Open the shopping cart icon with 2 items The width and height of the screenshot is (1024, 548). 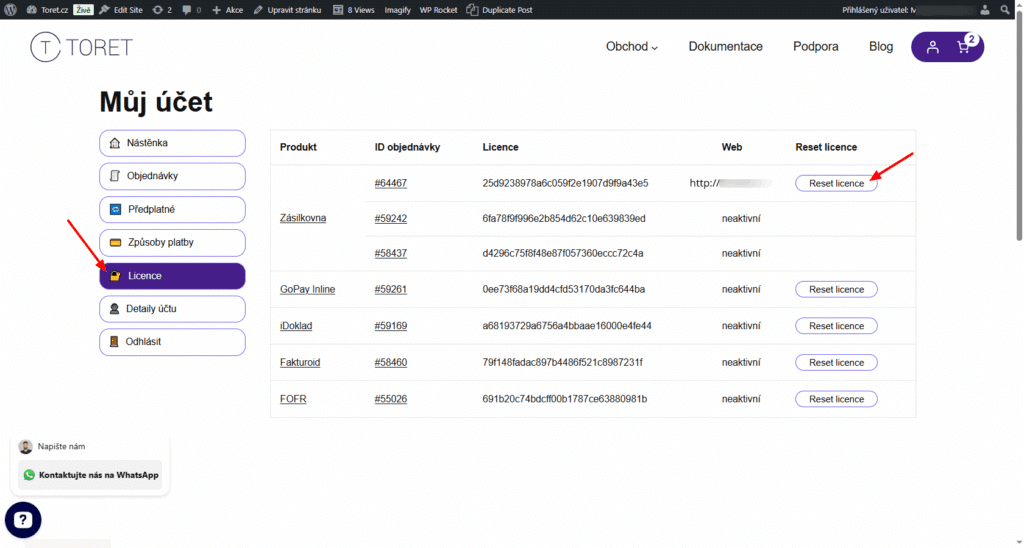pyautogui.click(x=965, y=46)
